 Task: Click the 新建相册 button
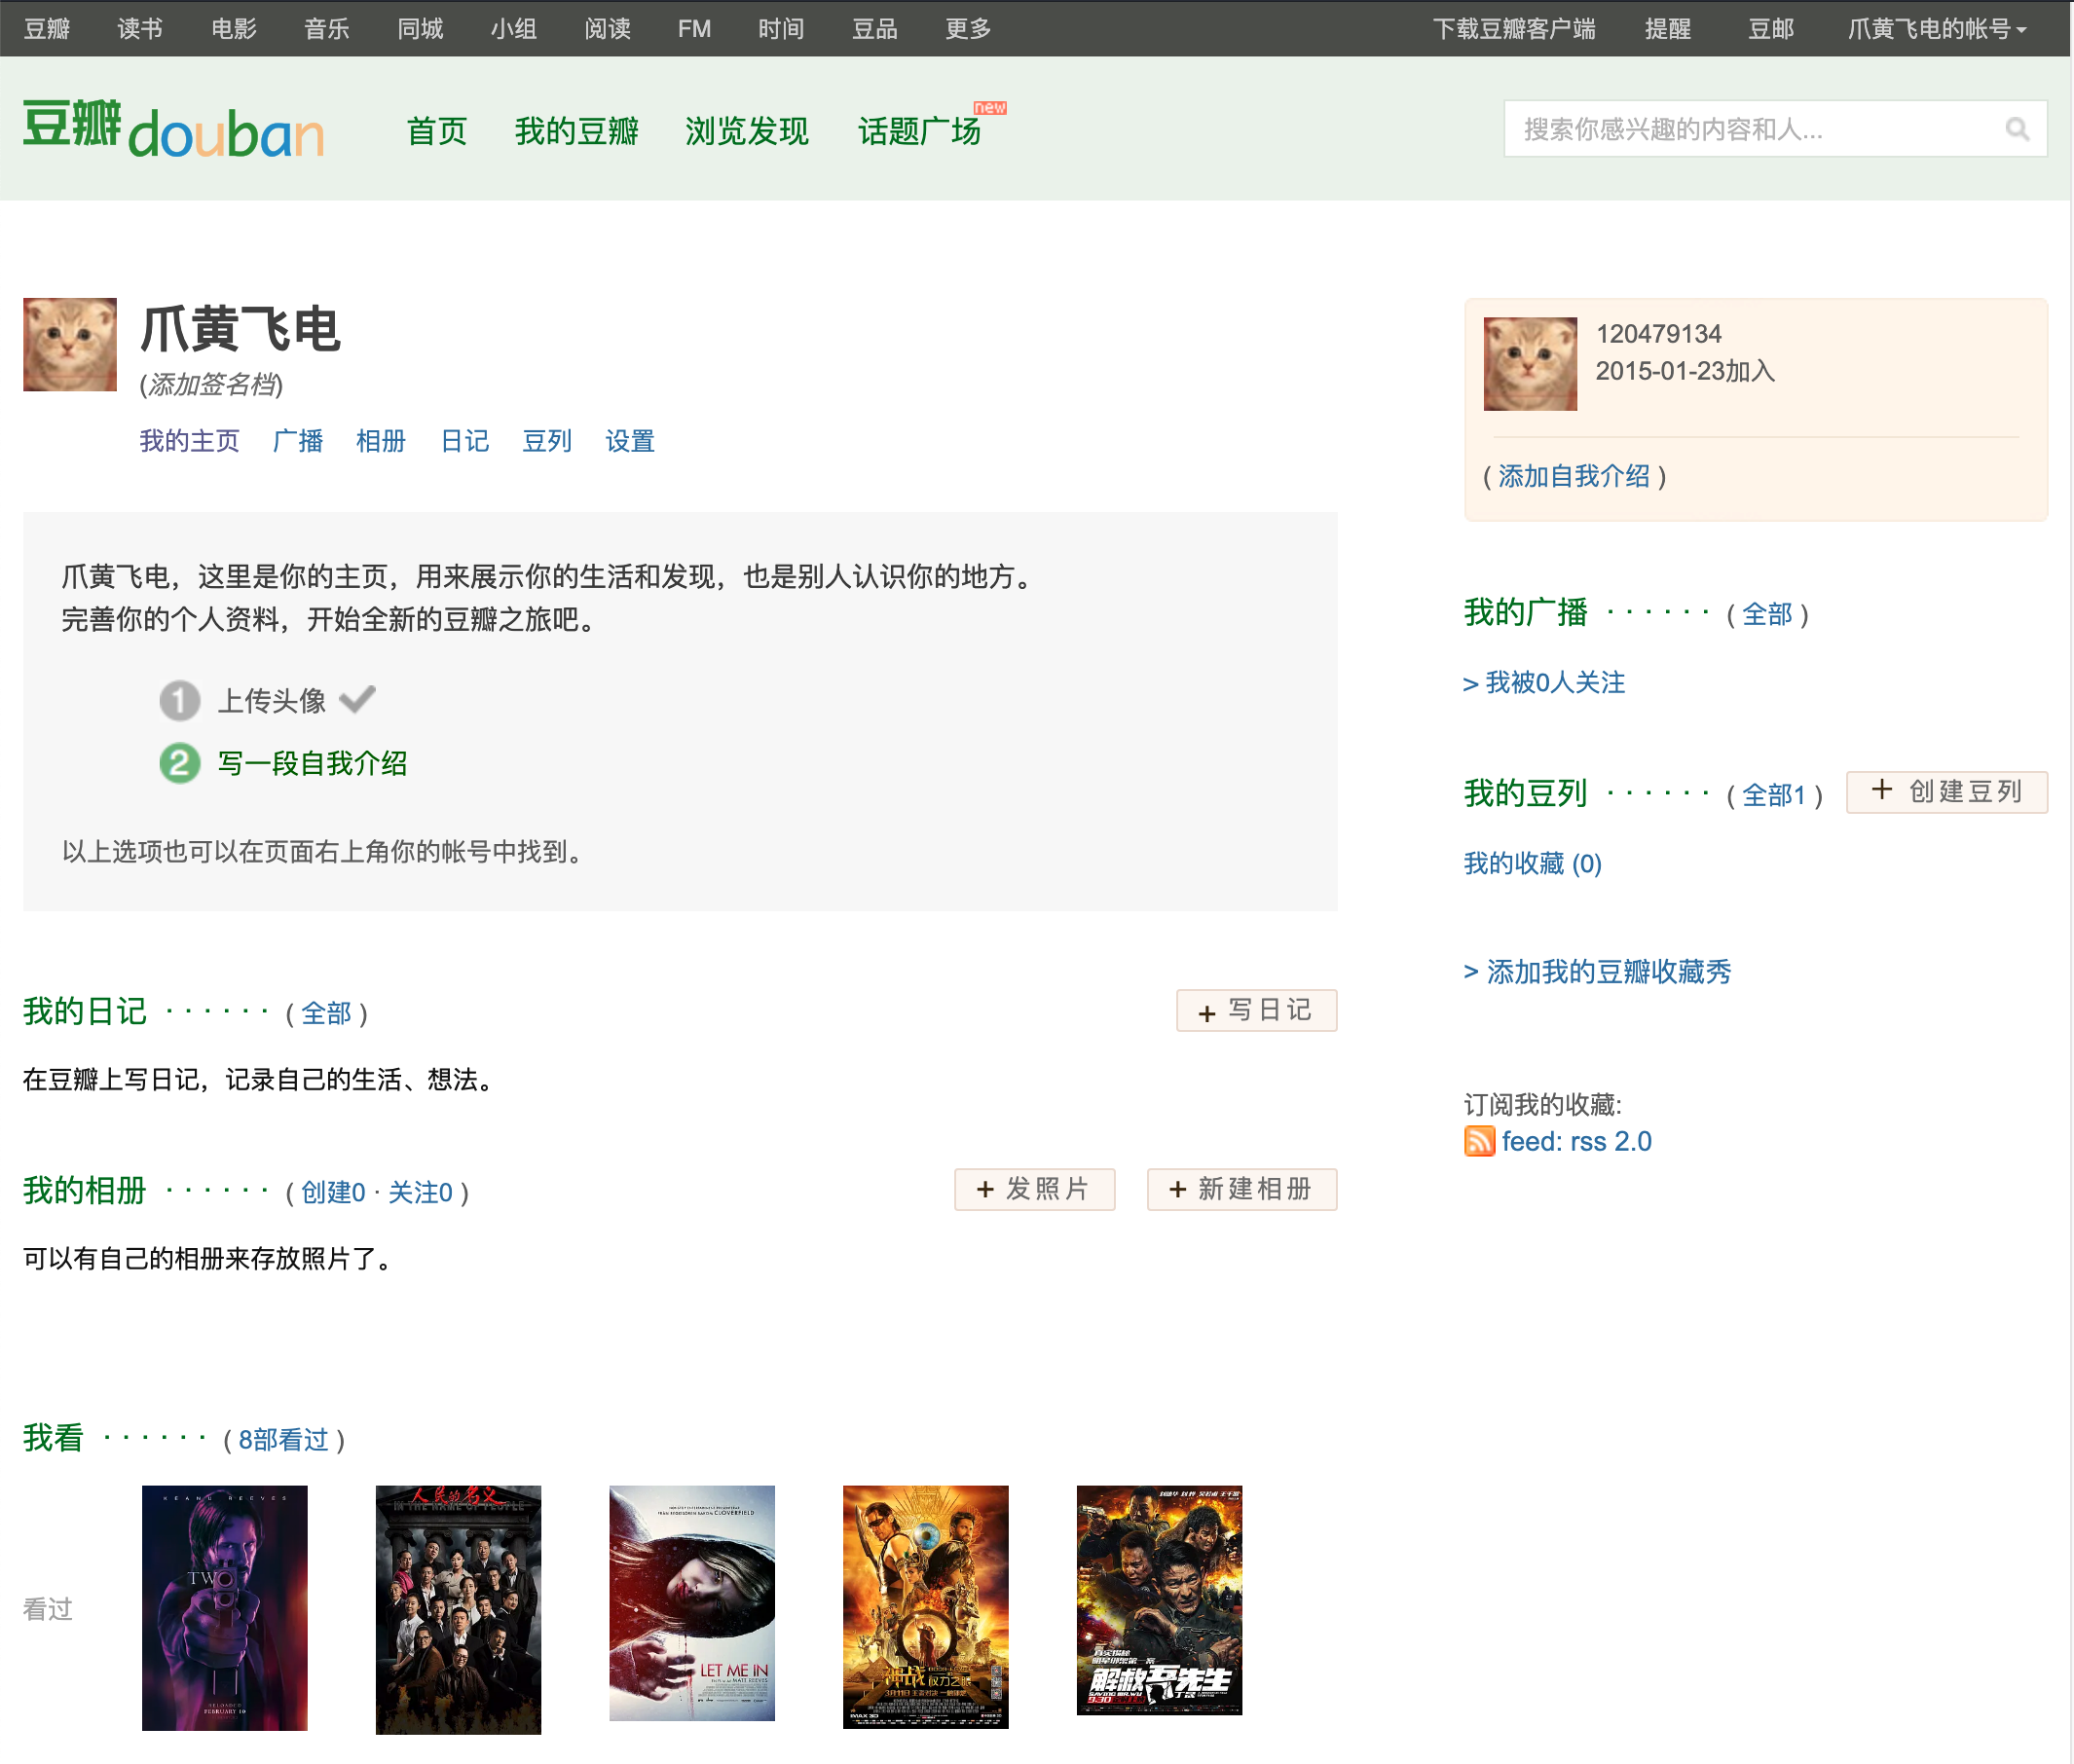click(x=1241, y=1189)
